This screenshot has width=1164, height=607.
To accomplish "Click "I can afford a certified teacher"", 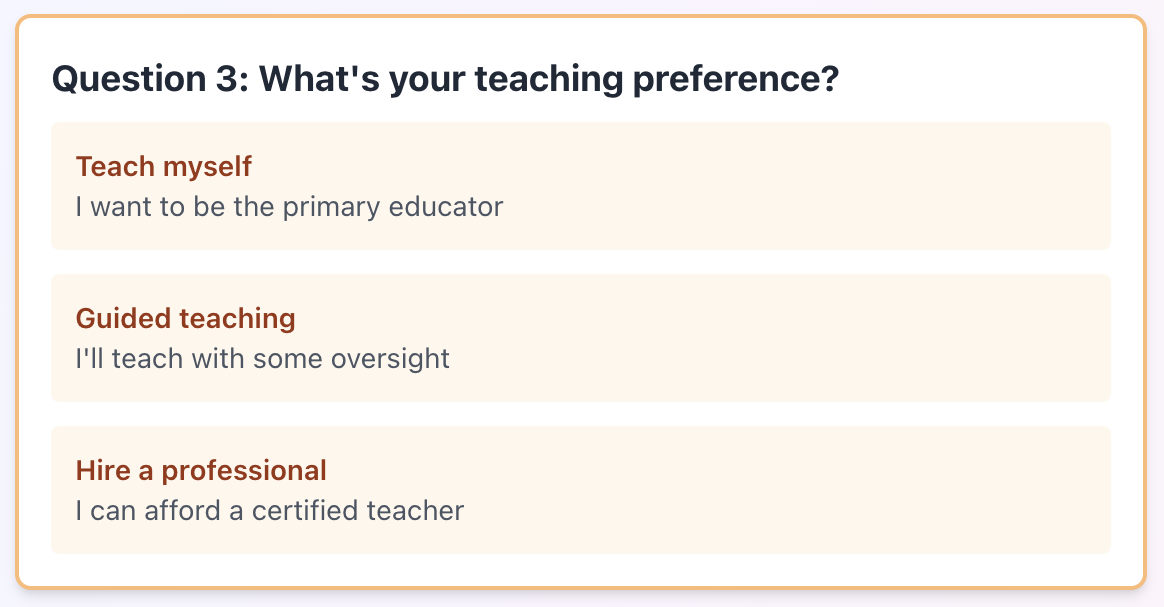I will tap(270, 511).
